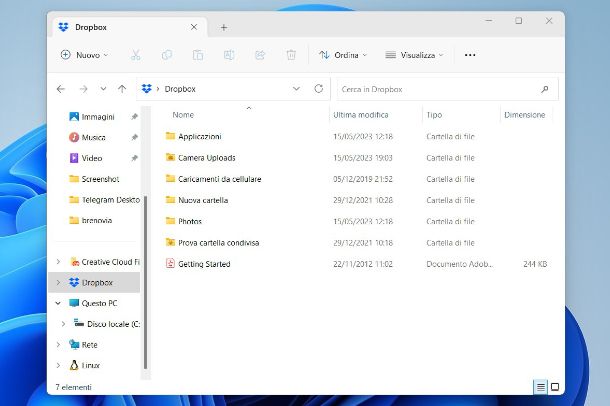The image size is (610, 406).
Task: Switch to details view icon in status bar
Action: (541, 387)
